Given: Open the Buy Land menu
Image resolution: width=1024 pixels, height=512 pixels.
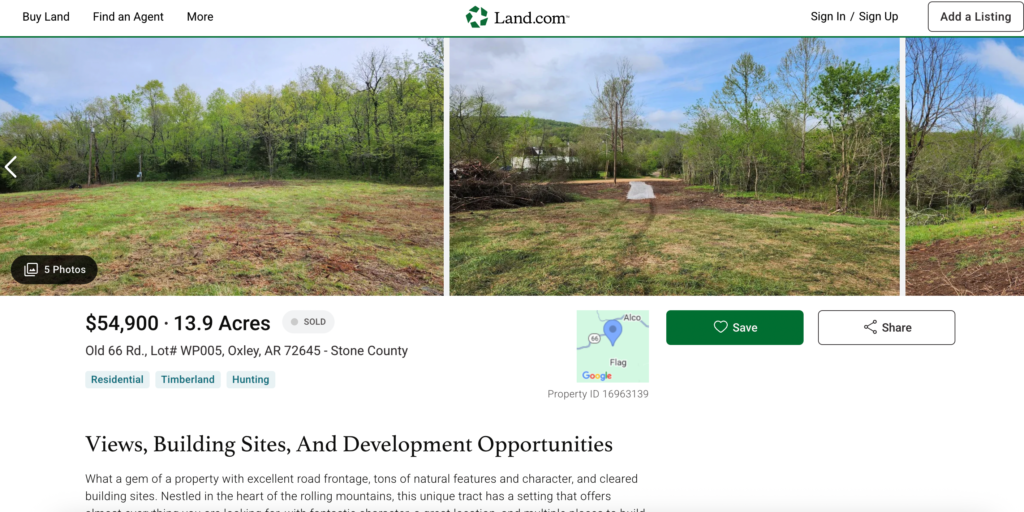Looking at the screenshot, I should tap(46, 17).
